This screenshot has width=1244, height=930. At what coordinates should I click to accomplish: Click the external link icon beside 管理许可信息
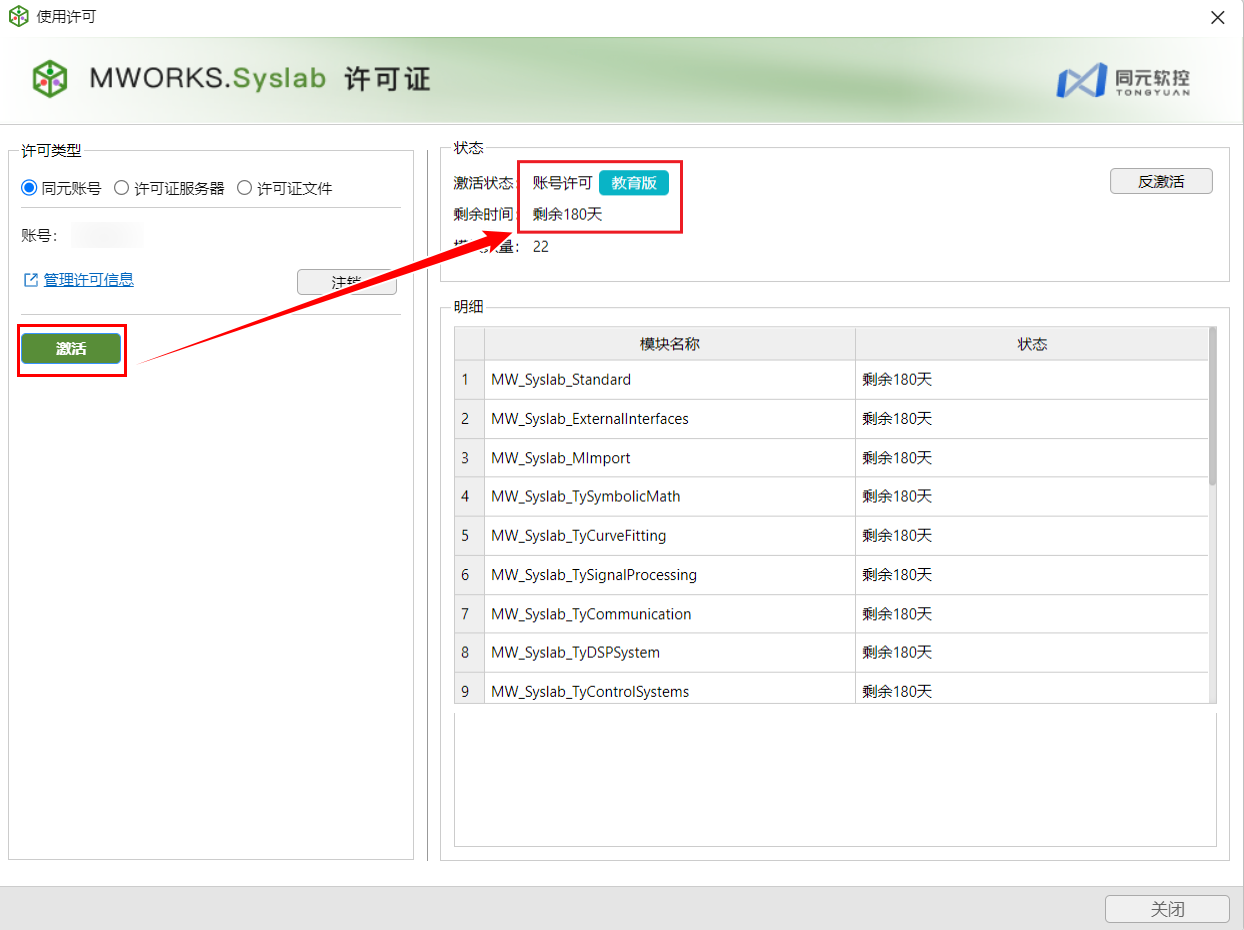click(30, 280)
